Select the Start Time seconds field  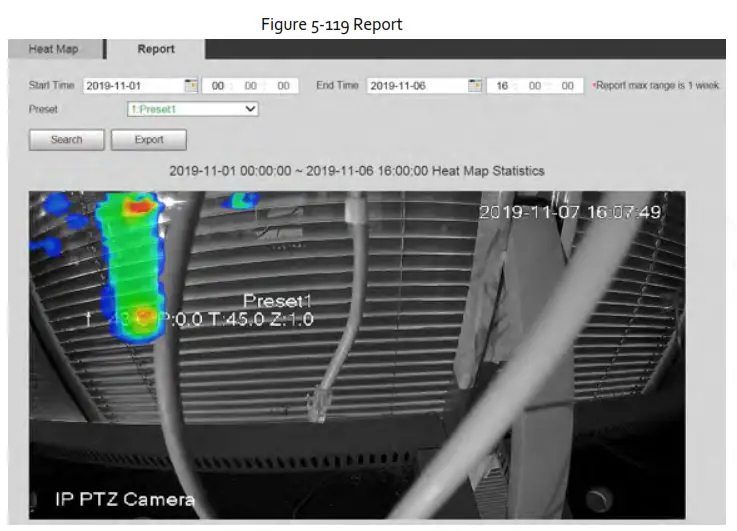pos(283,86)
